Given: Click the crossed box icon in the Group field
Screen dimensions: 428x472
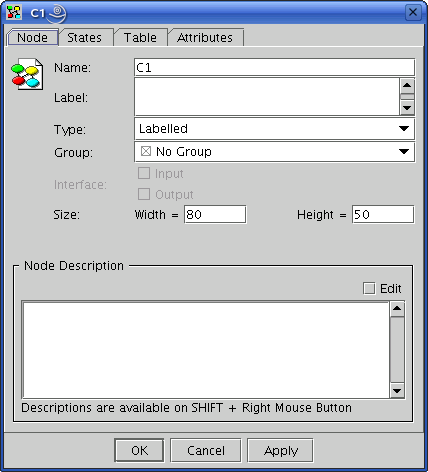Looking at the screenshot, I should tap(146, 152).
